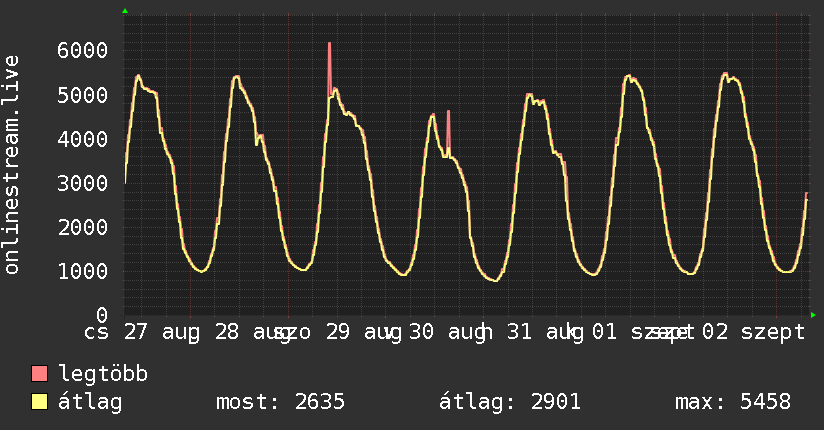Viewport: 824px width, 430px height.
Task: Click the cs 27 aug date label
Action: (142, 332)
